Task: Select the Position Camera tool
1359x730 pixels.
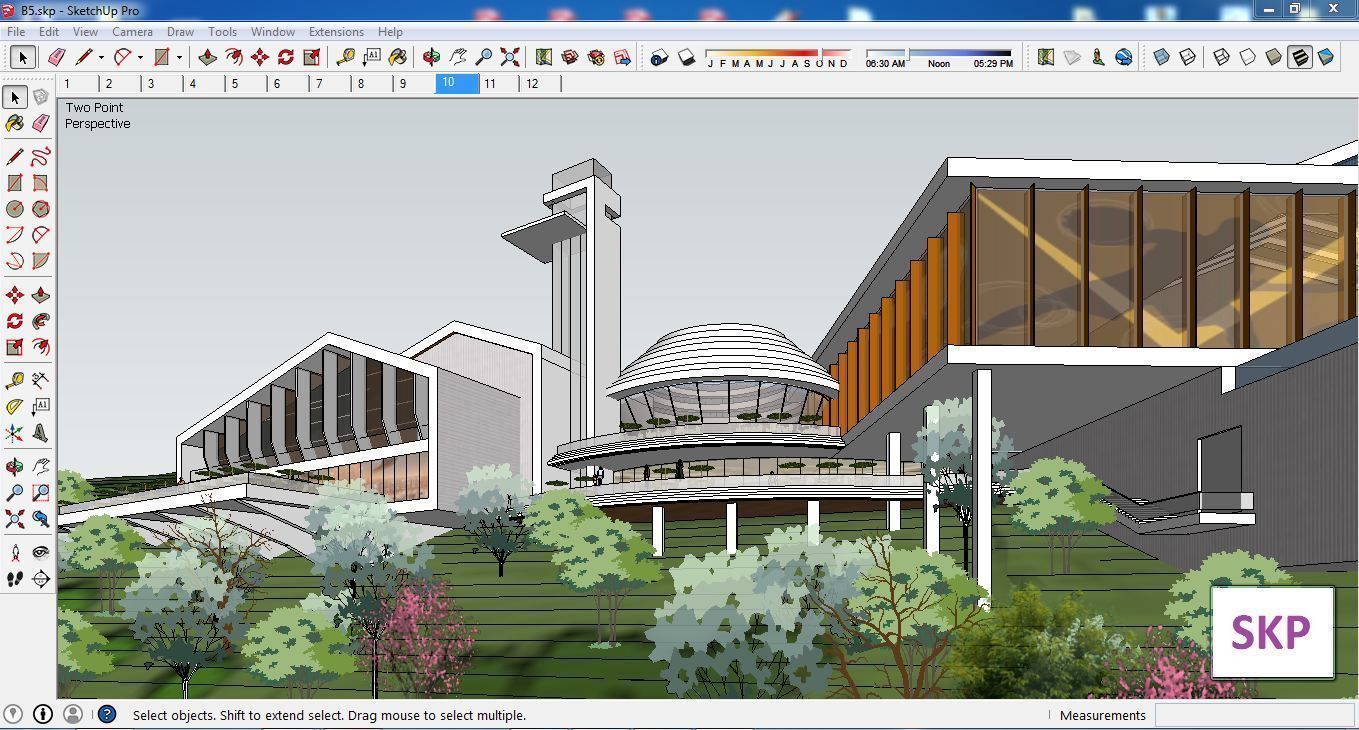Action: (x=15, y=552)
